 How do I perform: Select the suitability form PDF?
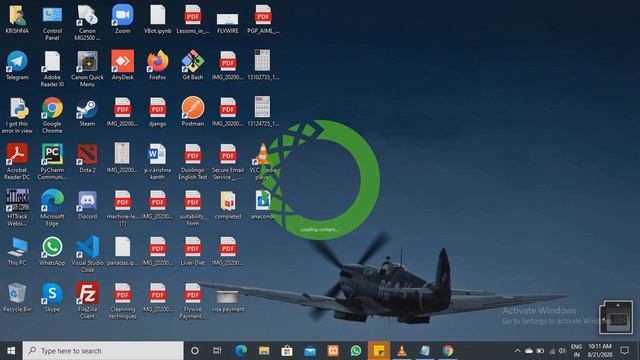[193, 208]
